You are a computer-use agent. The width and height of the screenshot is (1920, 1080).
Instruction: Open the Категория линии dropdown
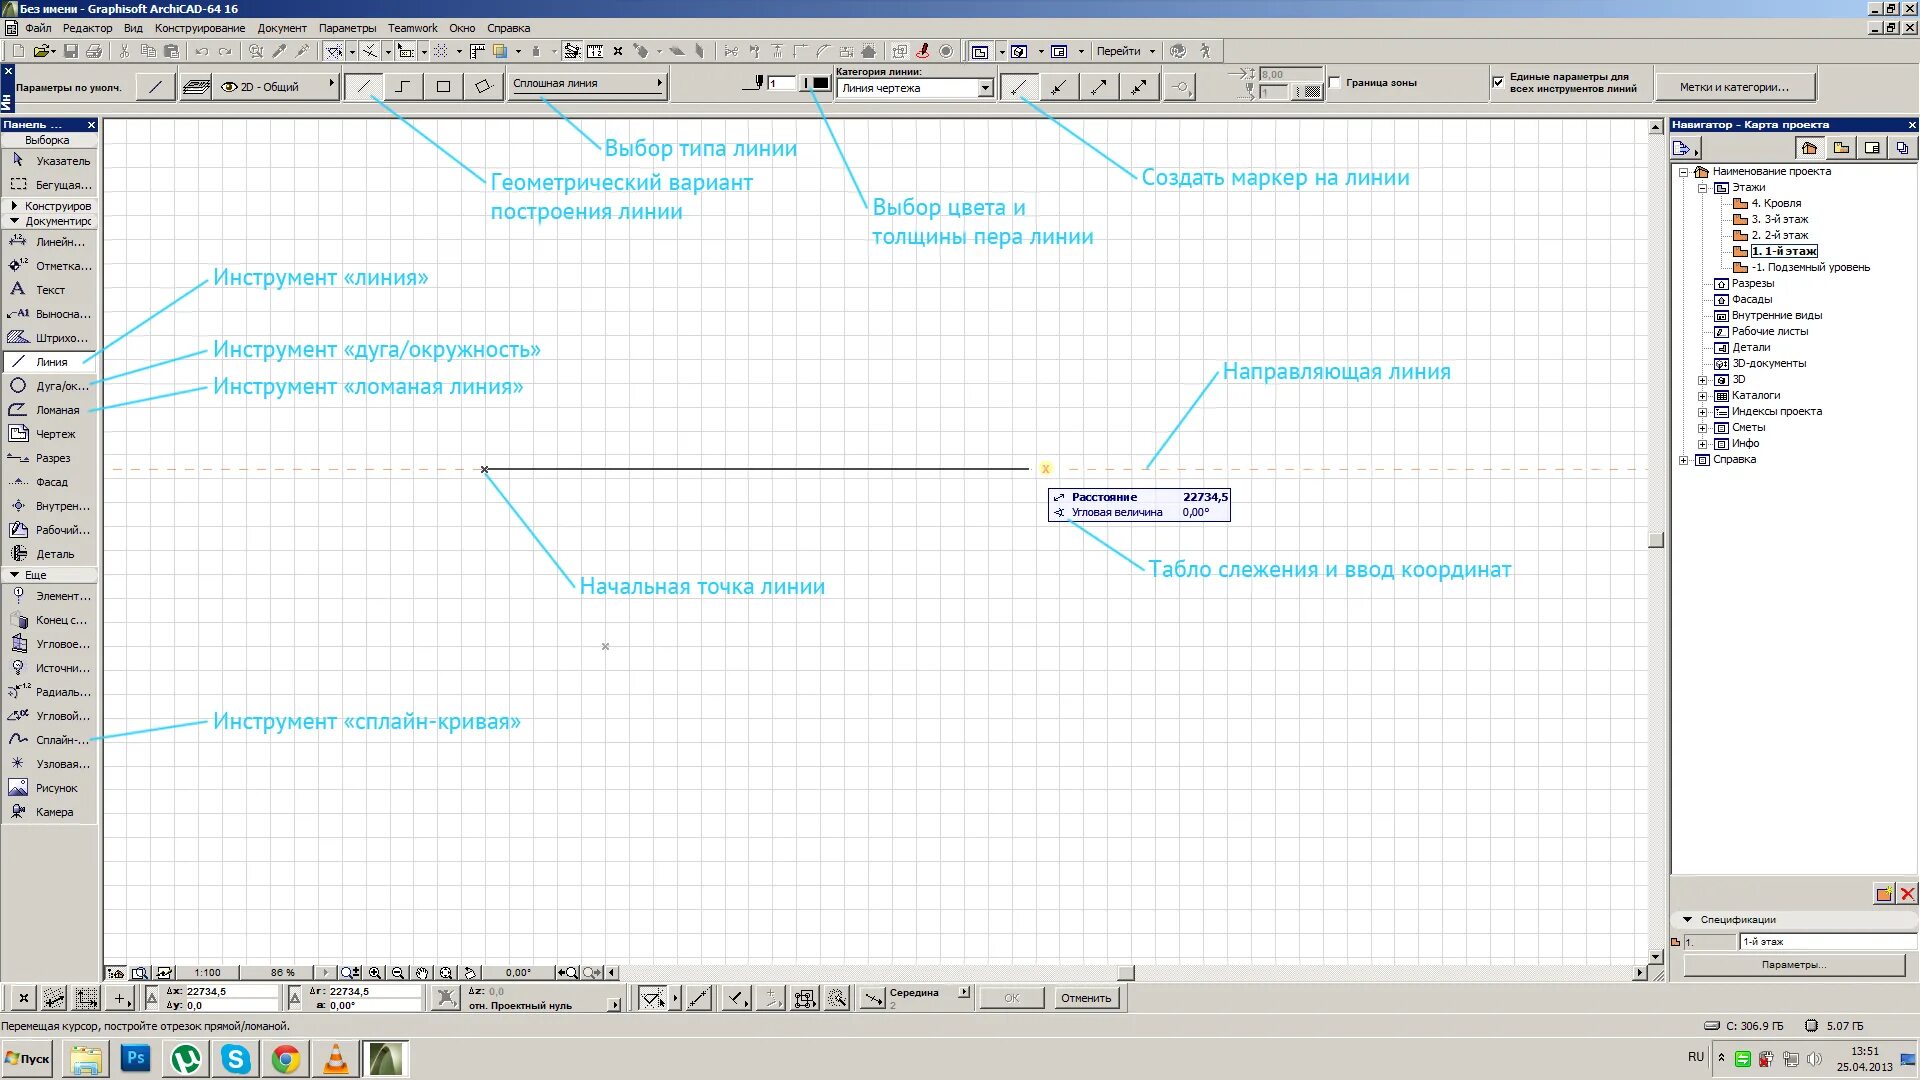tap(985, 89)
